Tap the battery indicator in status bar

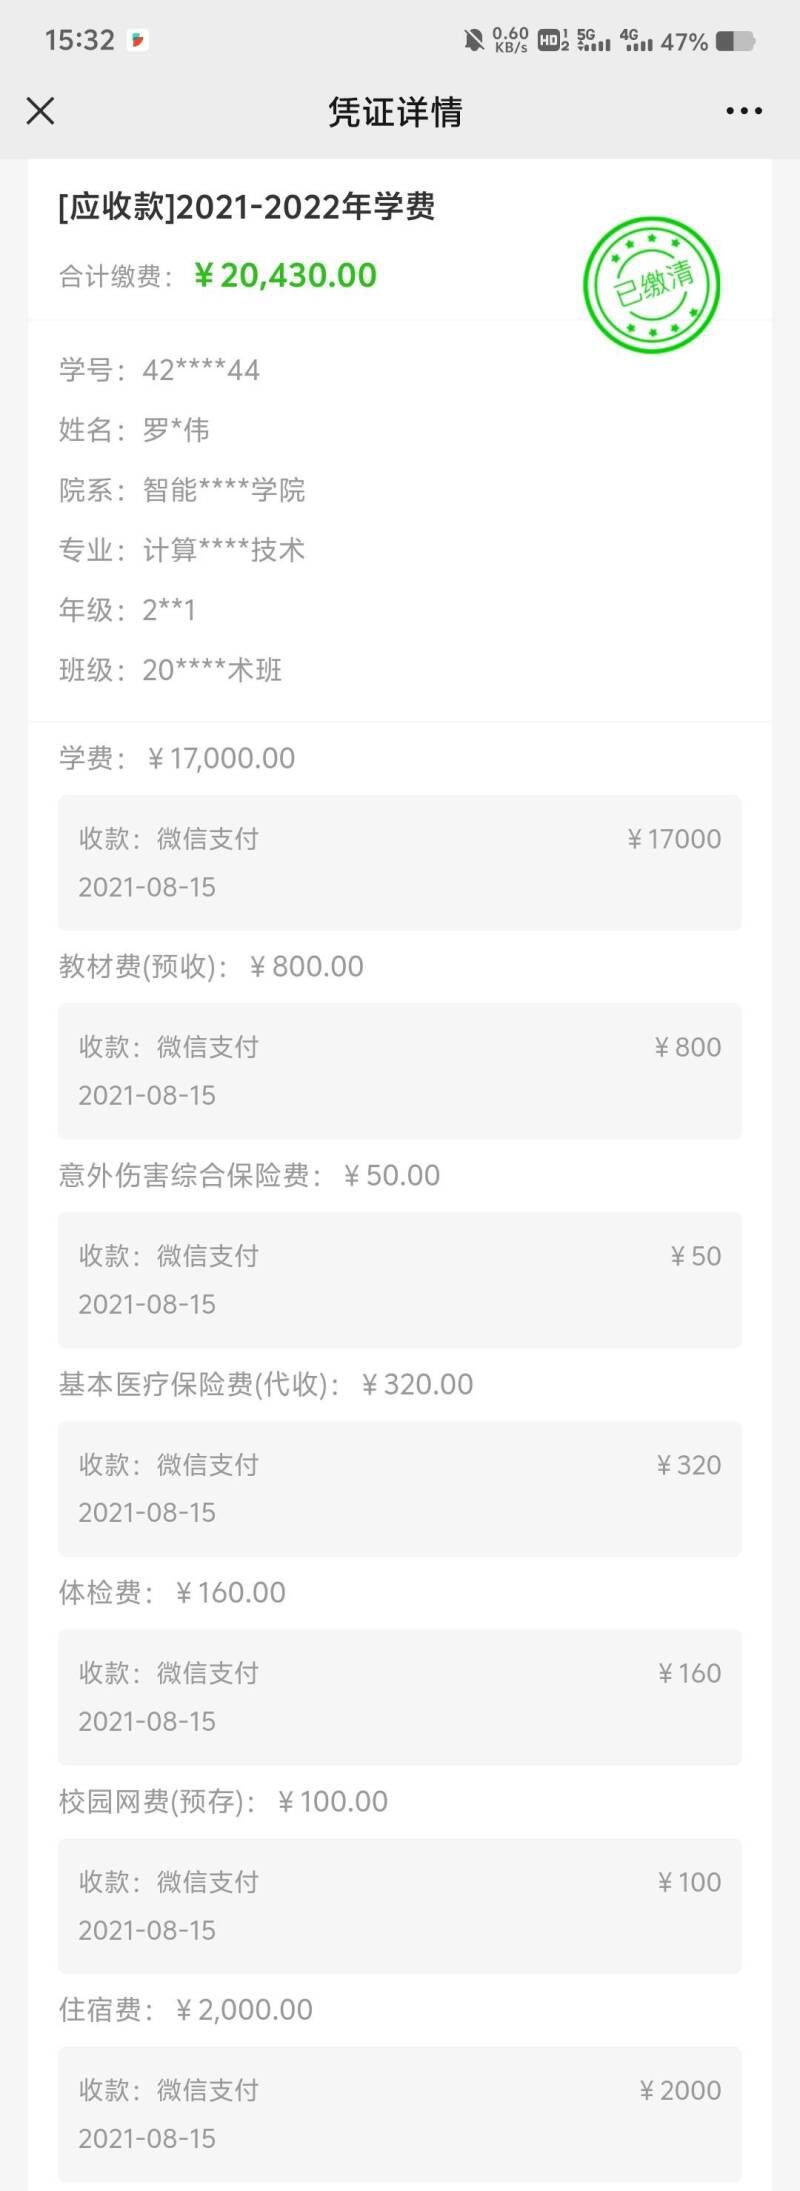tap(736, 41)
